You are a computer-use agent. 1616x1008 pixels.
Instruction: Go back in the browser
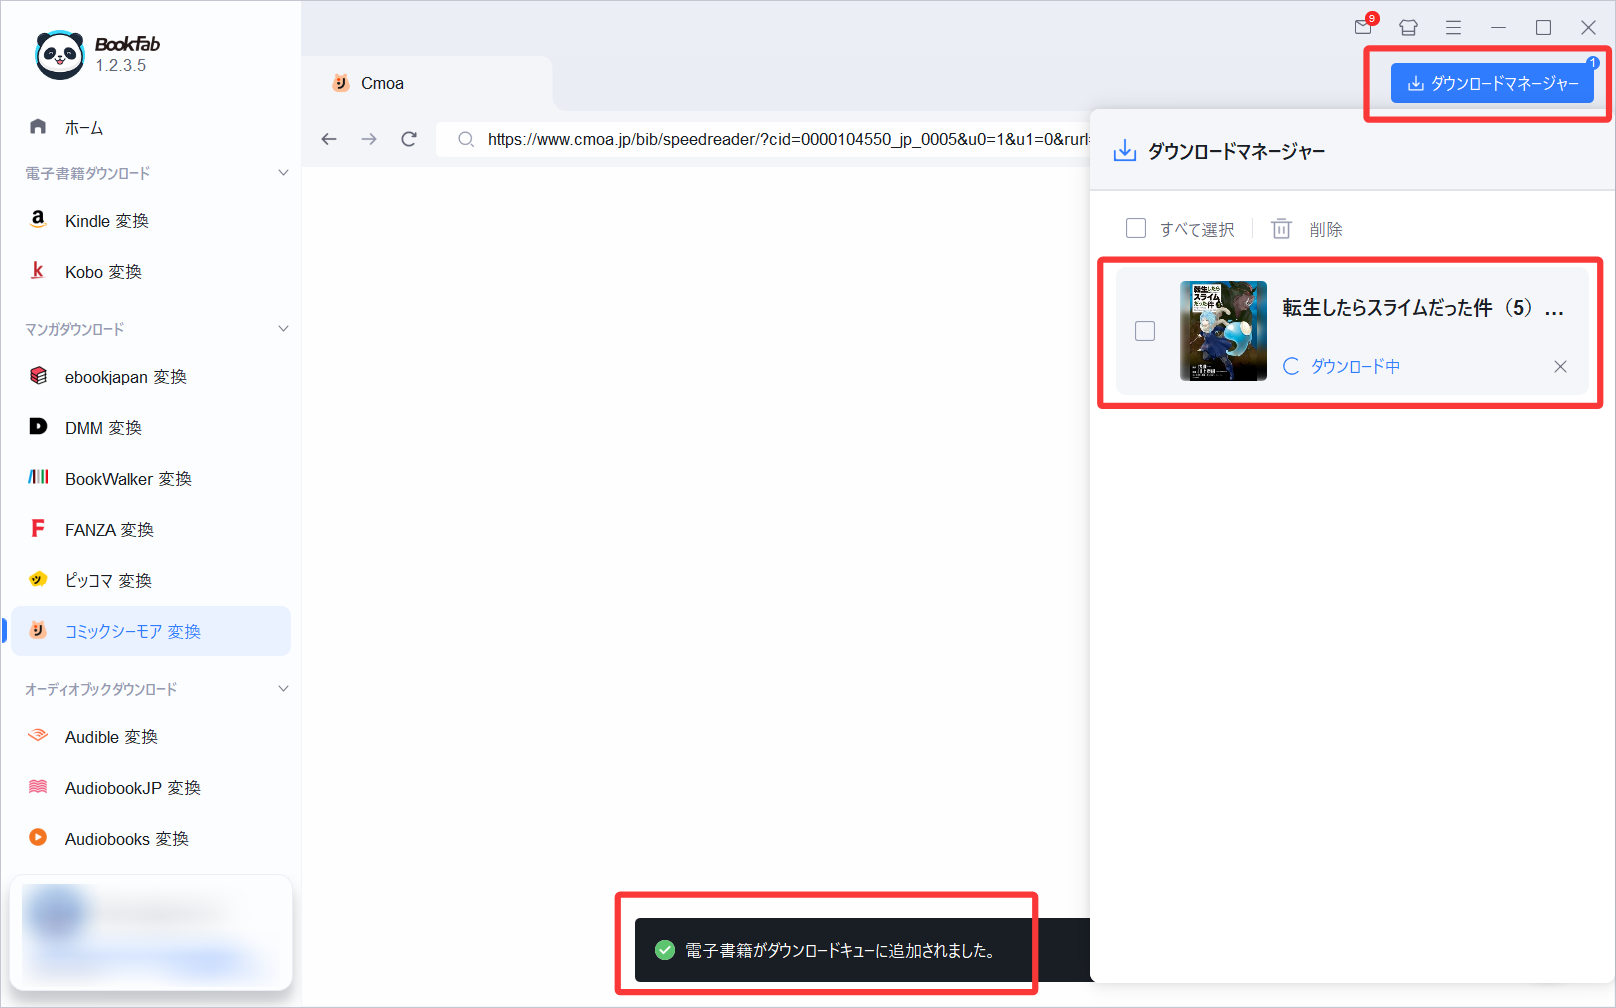coord(329,139)
